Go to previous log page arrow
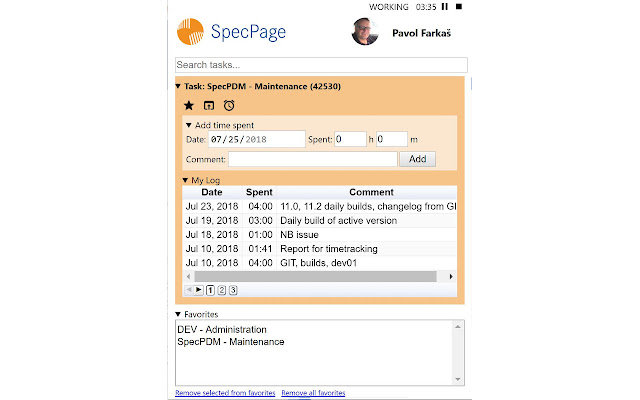The width and height of the screenshot is (640, 400). coord(189,290)
